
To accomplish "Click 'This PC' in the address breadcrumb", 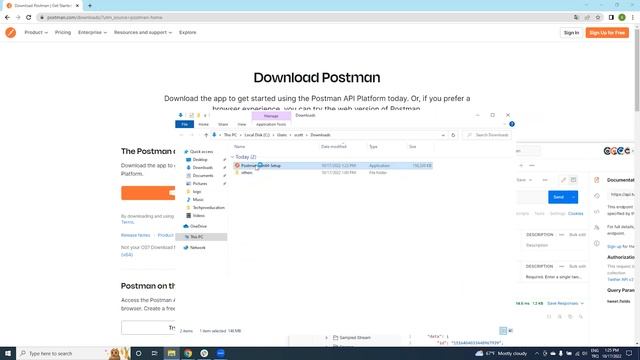I will click(x=230, y=135).
